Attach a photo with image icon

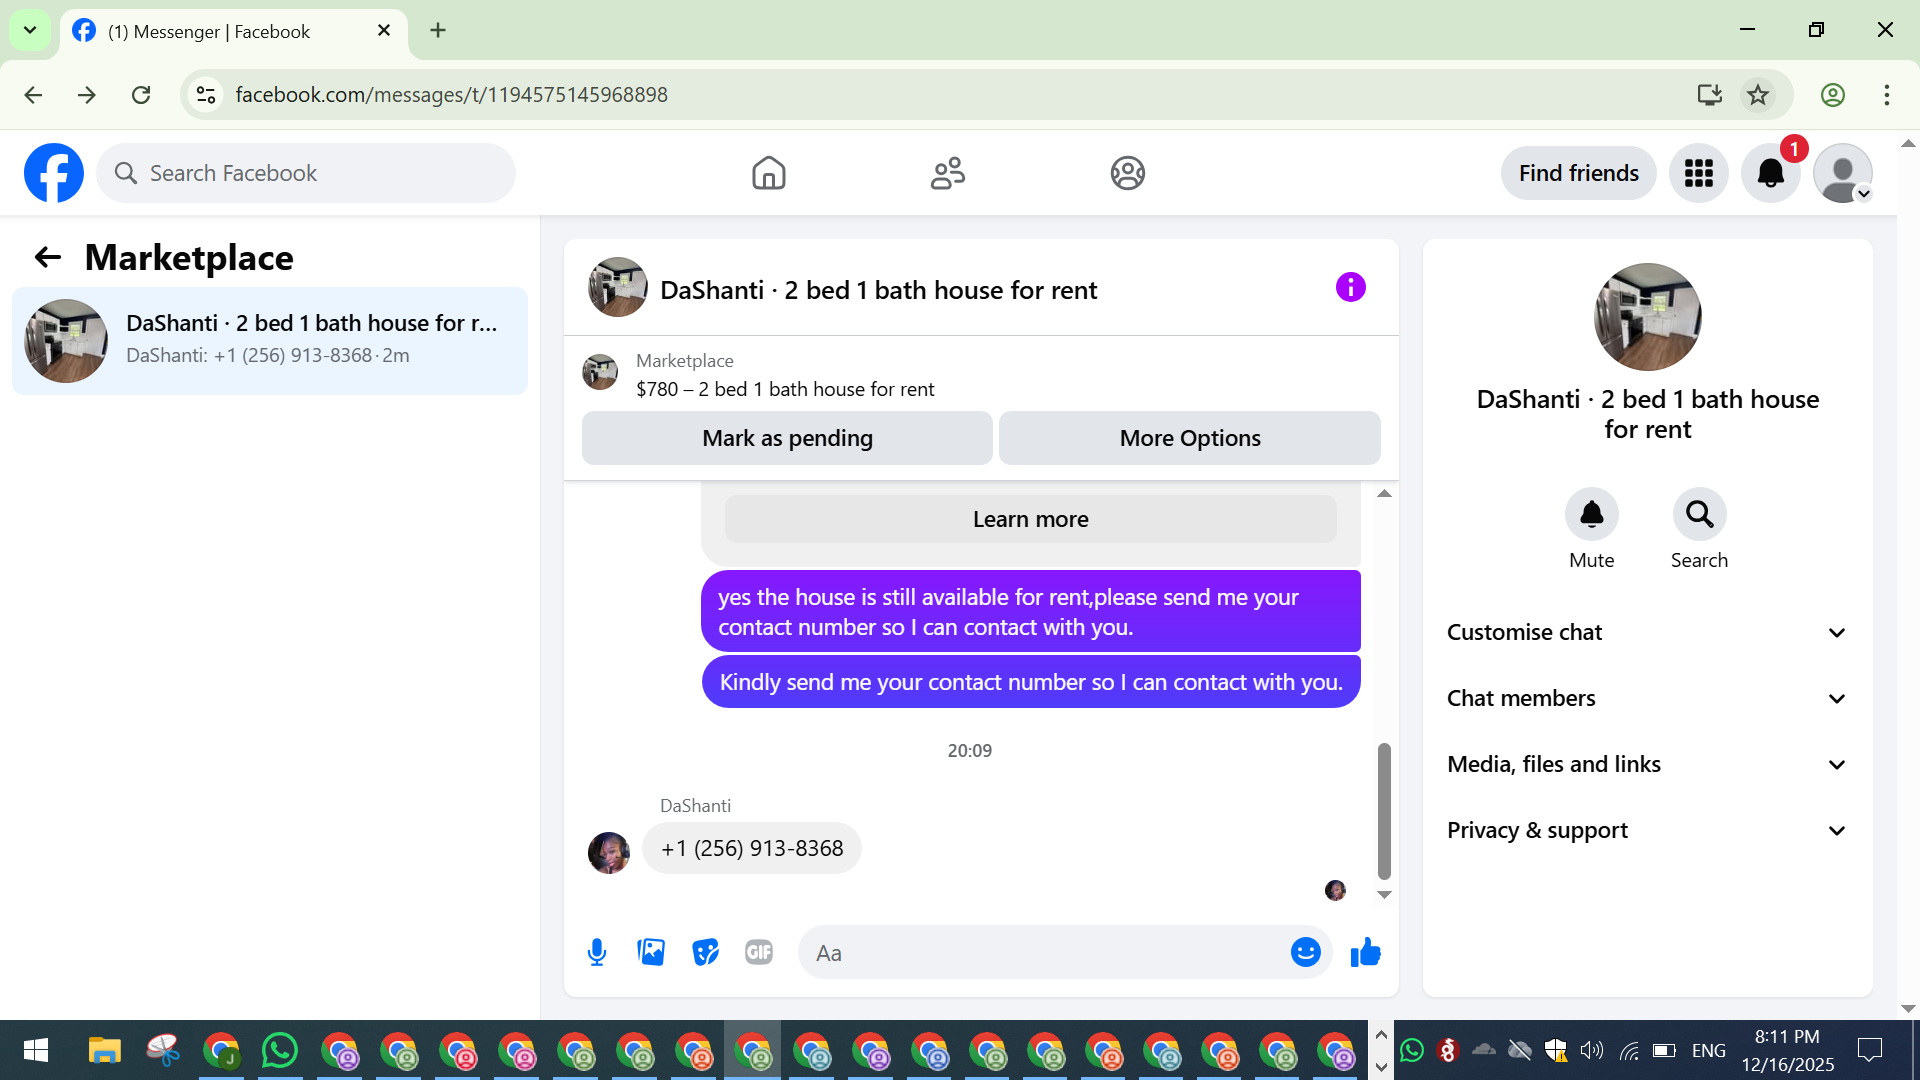tap(651, 952)
